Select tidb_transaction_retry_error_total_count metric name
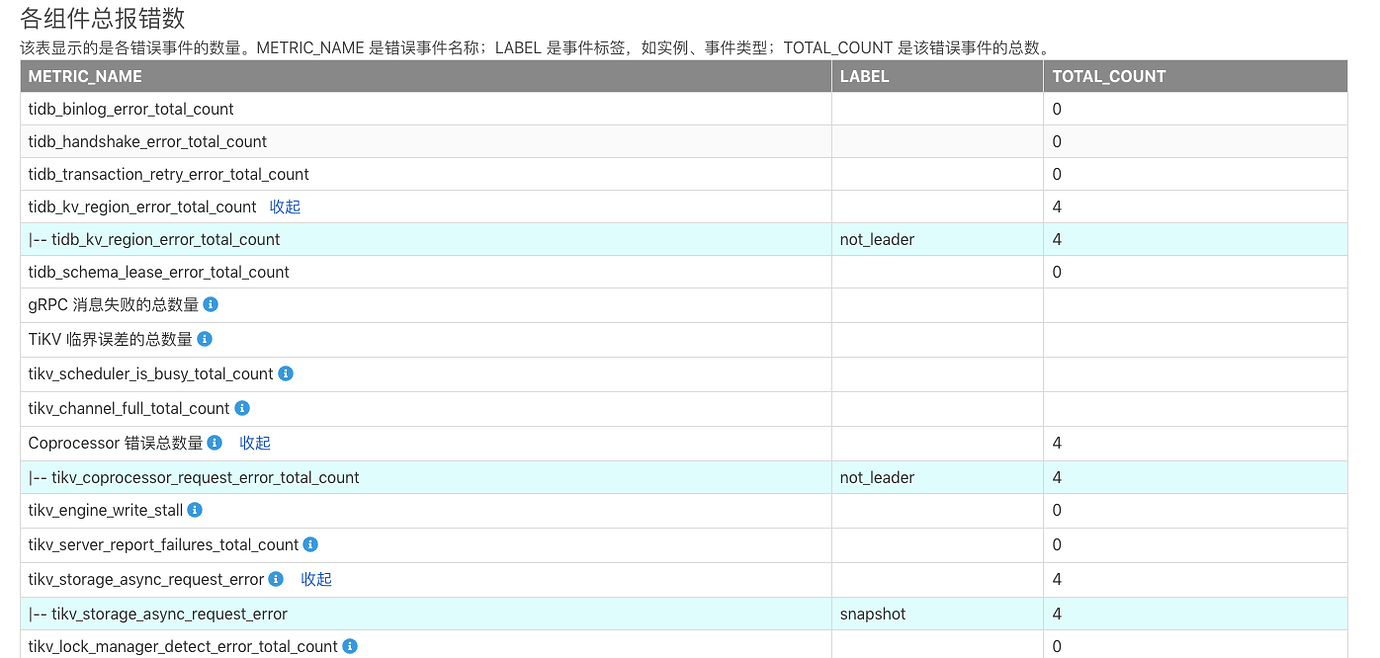The height and width of the screenshot is (658, 1380). [169, 174]
